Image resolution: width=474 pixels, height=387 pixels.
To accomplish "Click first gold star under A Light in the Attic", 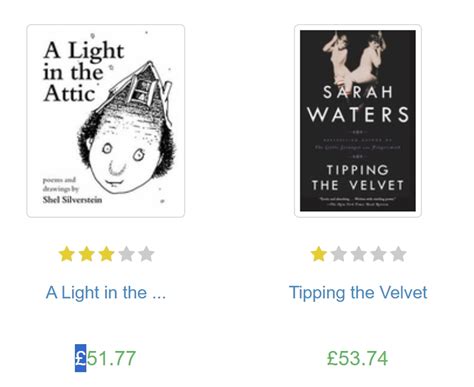I will [66, 254].
